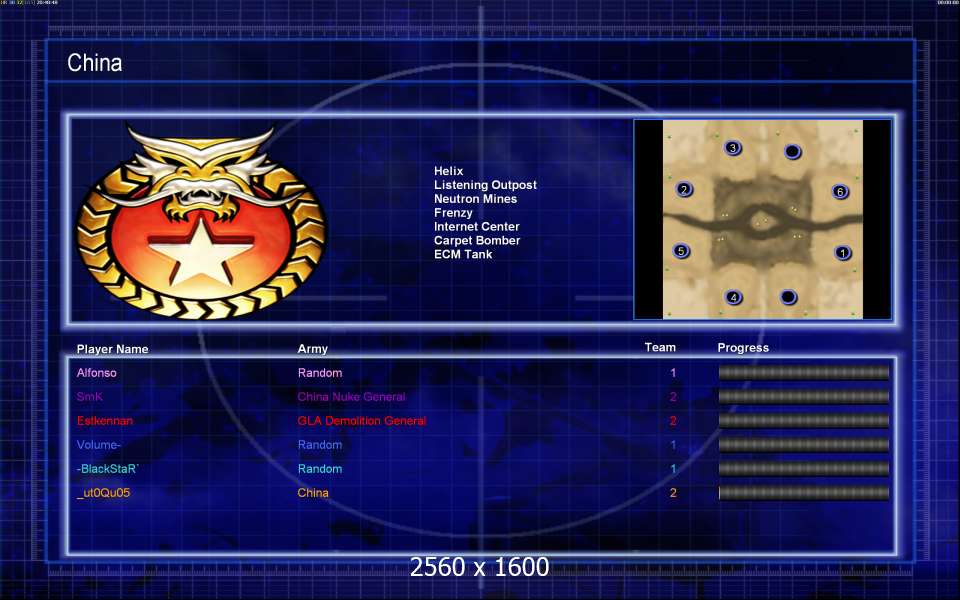Click the China Nuke General army cell

pos(351,397)
